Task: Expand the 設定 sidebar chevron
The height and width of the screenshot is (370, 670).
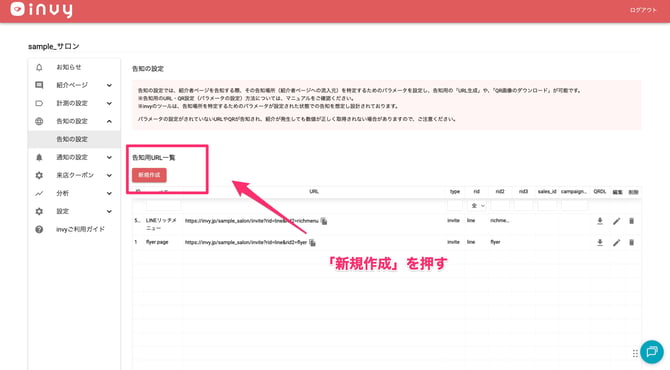Action: 109,211
